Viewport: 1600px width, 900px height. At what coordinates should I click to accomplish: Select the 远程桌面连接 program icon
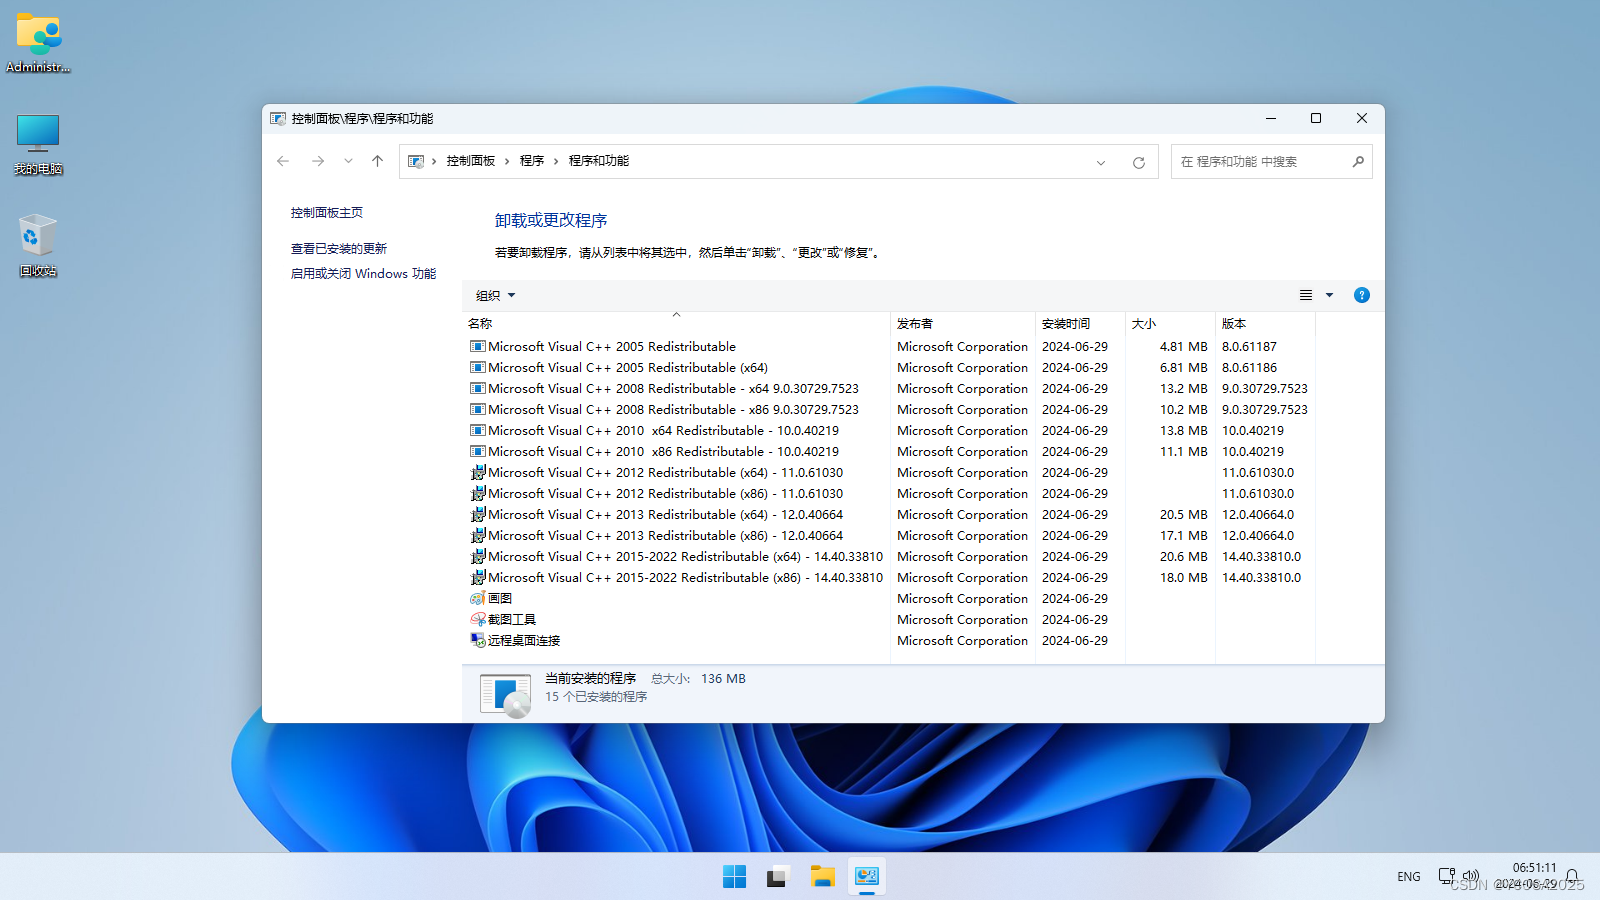(x=478, y=641)
